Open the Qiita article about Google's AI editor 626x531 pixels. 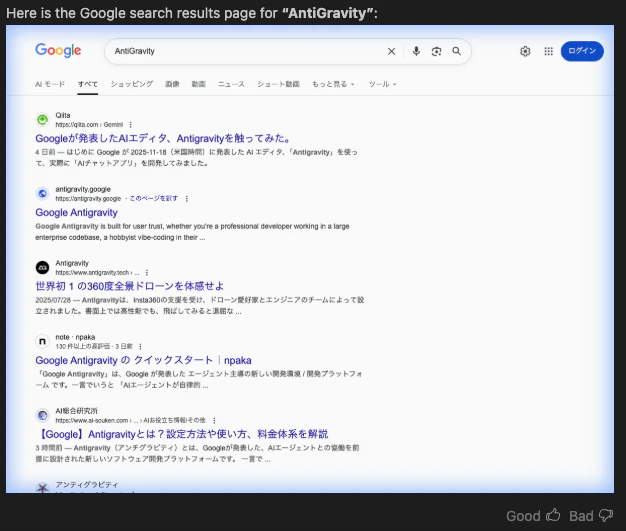[163, 139]
